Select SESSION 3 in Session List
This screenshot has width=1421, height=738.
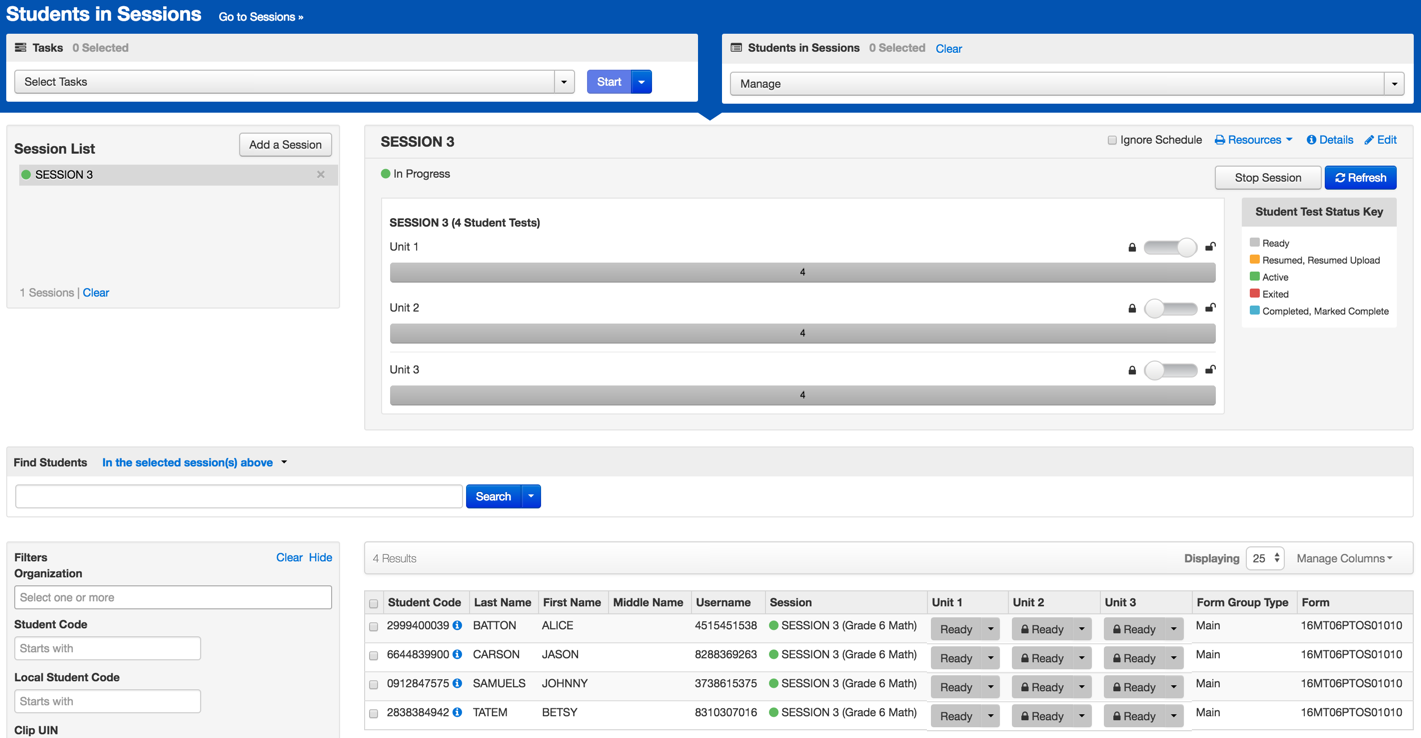pyautogui.click(x=65, y=175)
